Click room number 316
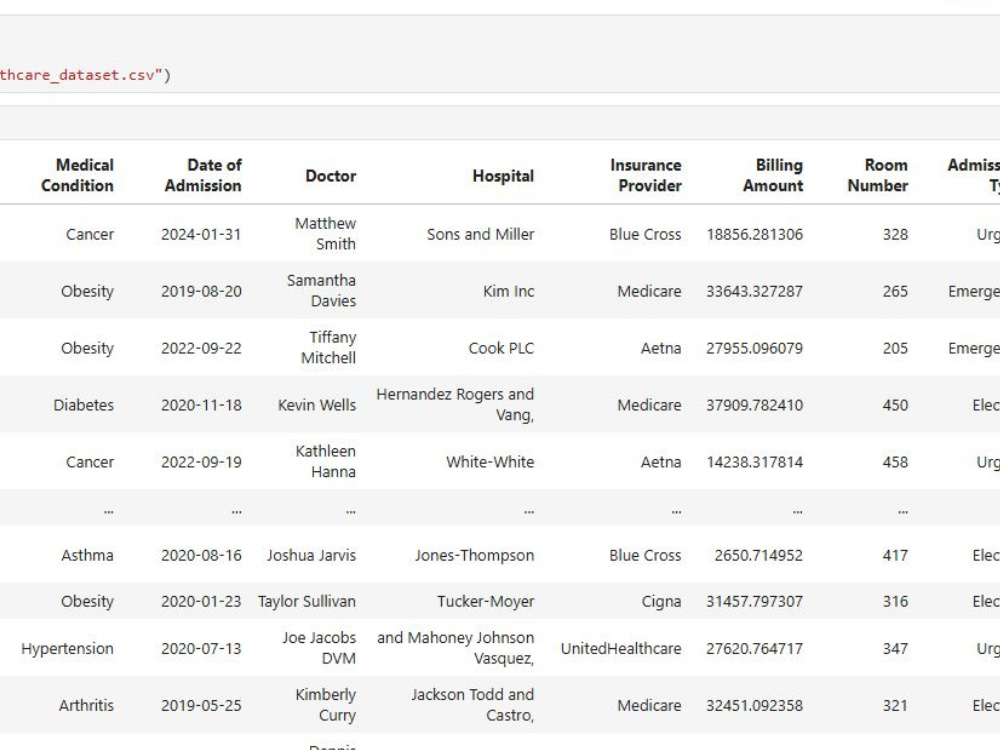Screen dimensions: 1000x750 [895, 601]
